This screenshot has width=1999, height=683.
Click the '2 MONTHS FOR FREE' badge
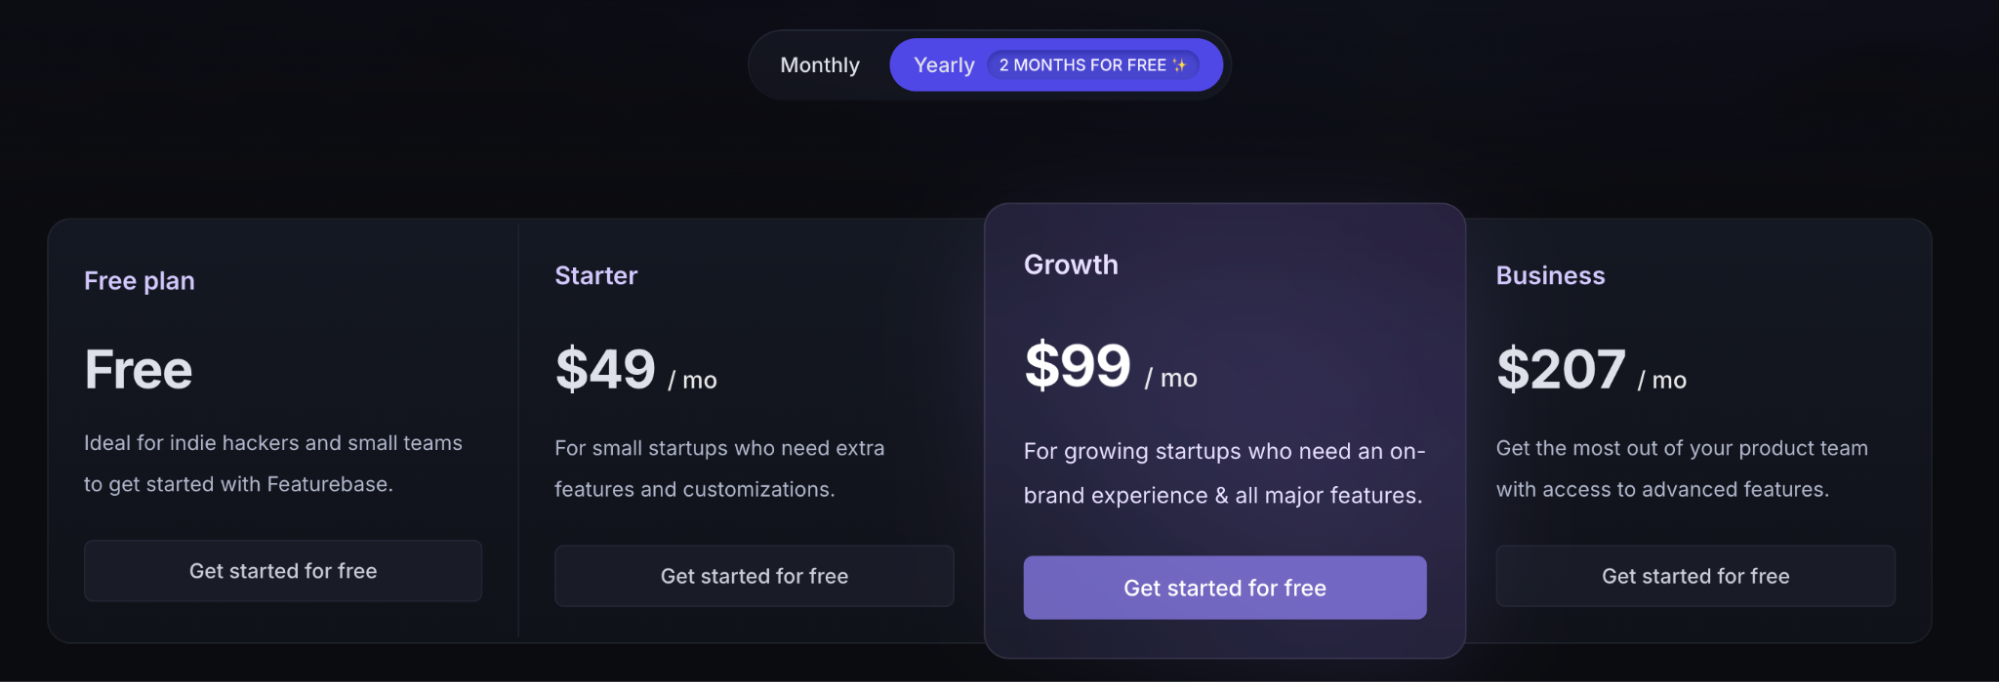(x=1093, y=64)
